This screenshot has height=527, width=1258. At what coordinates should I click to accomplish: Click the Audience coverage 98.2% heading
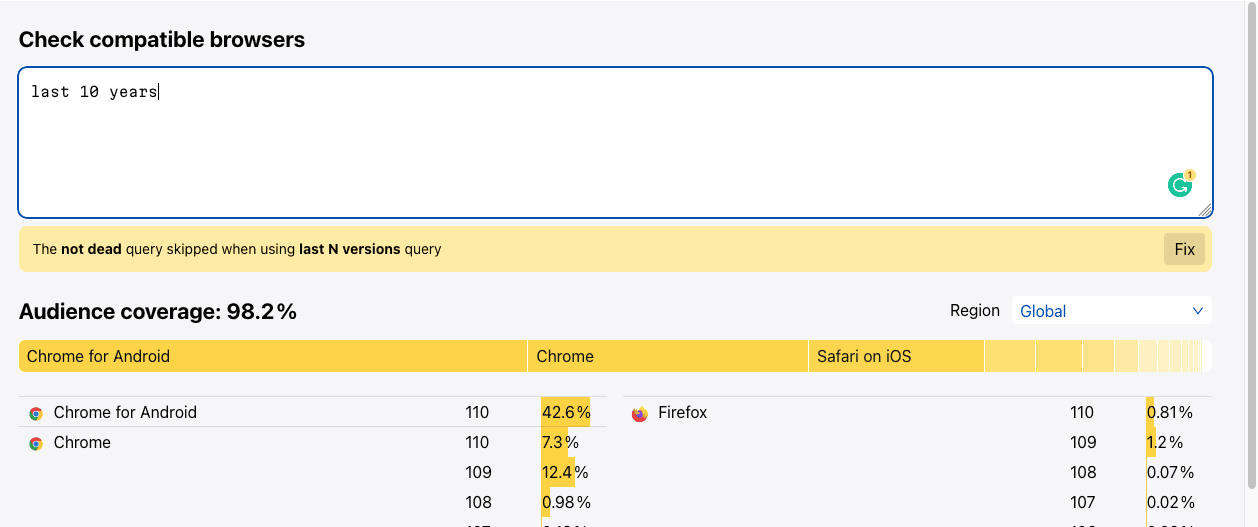click(x=158, y=311)
